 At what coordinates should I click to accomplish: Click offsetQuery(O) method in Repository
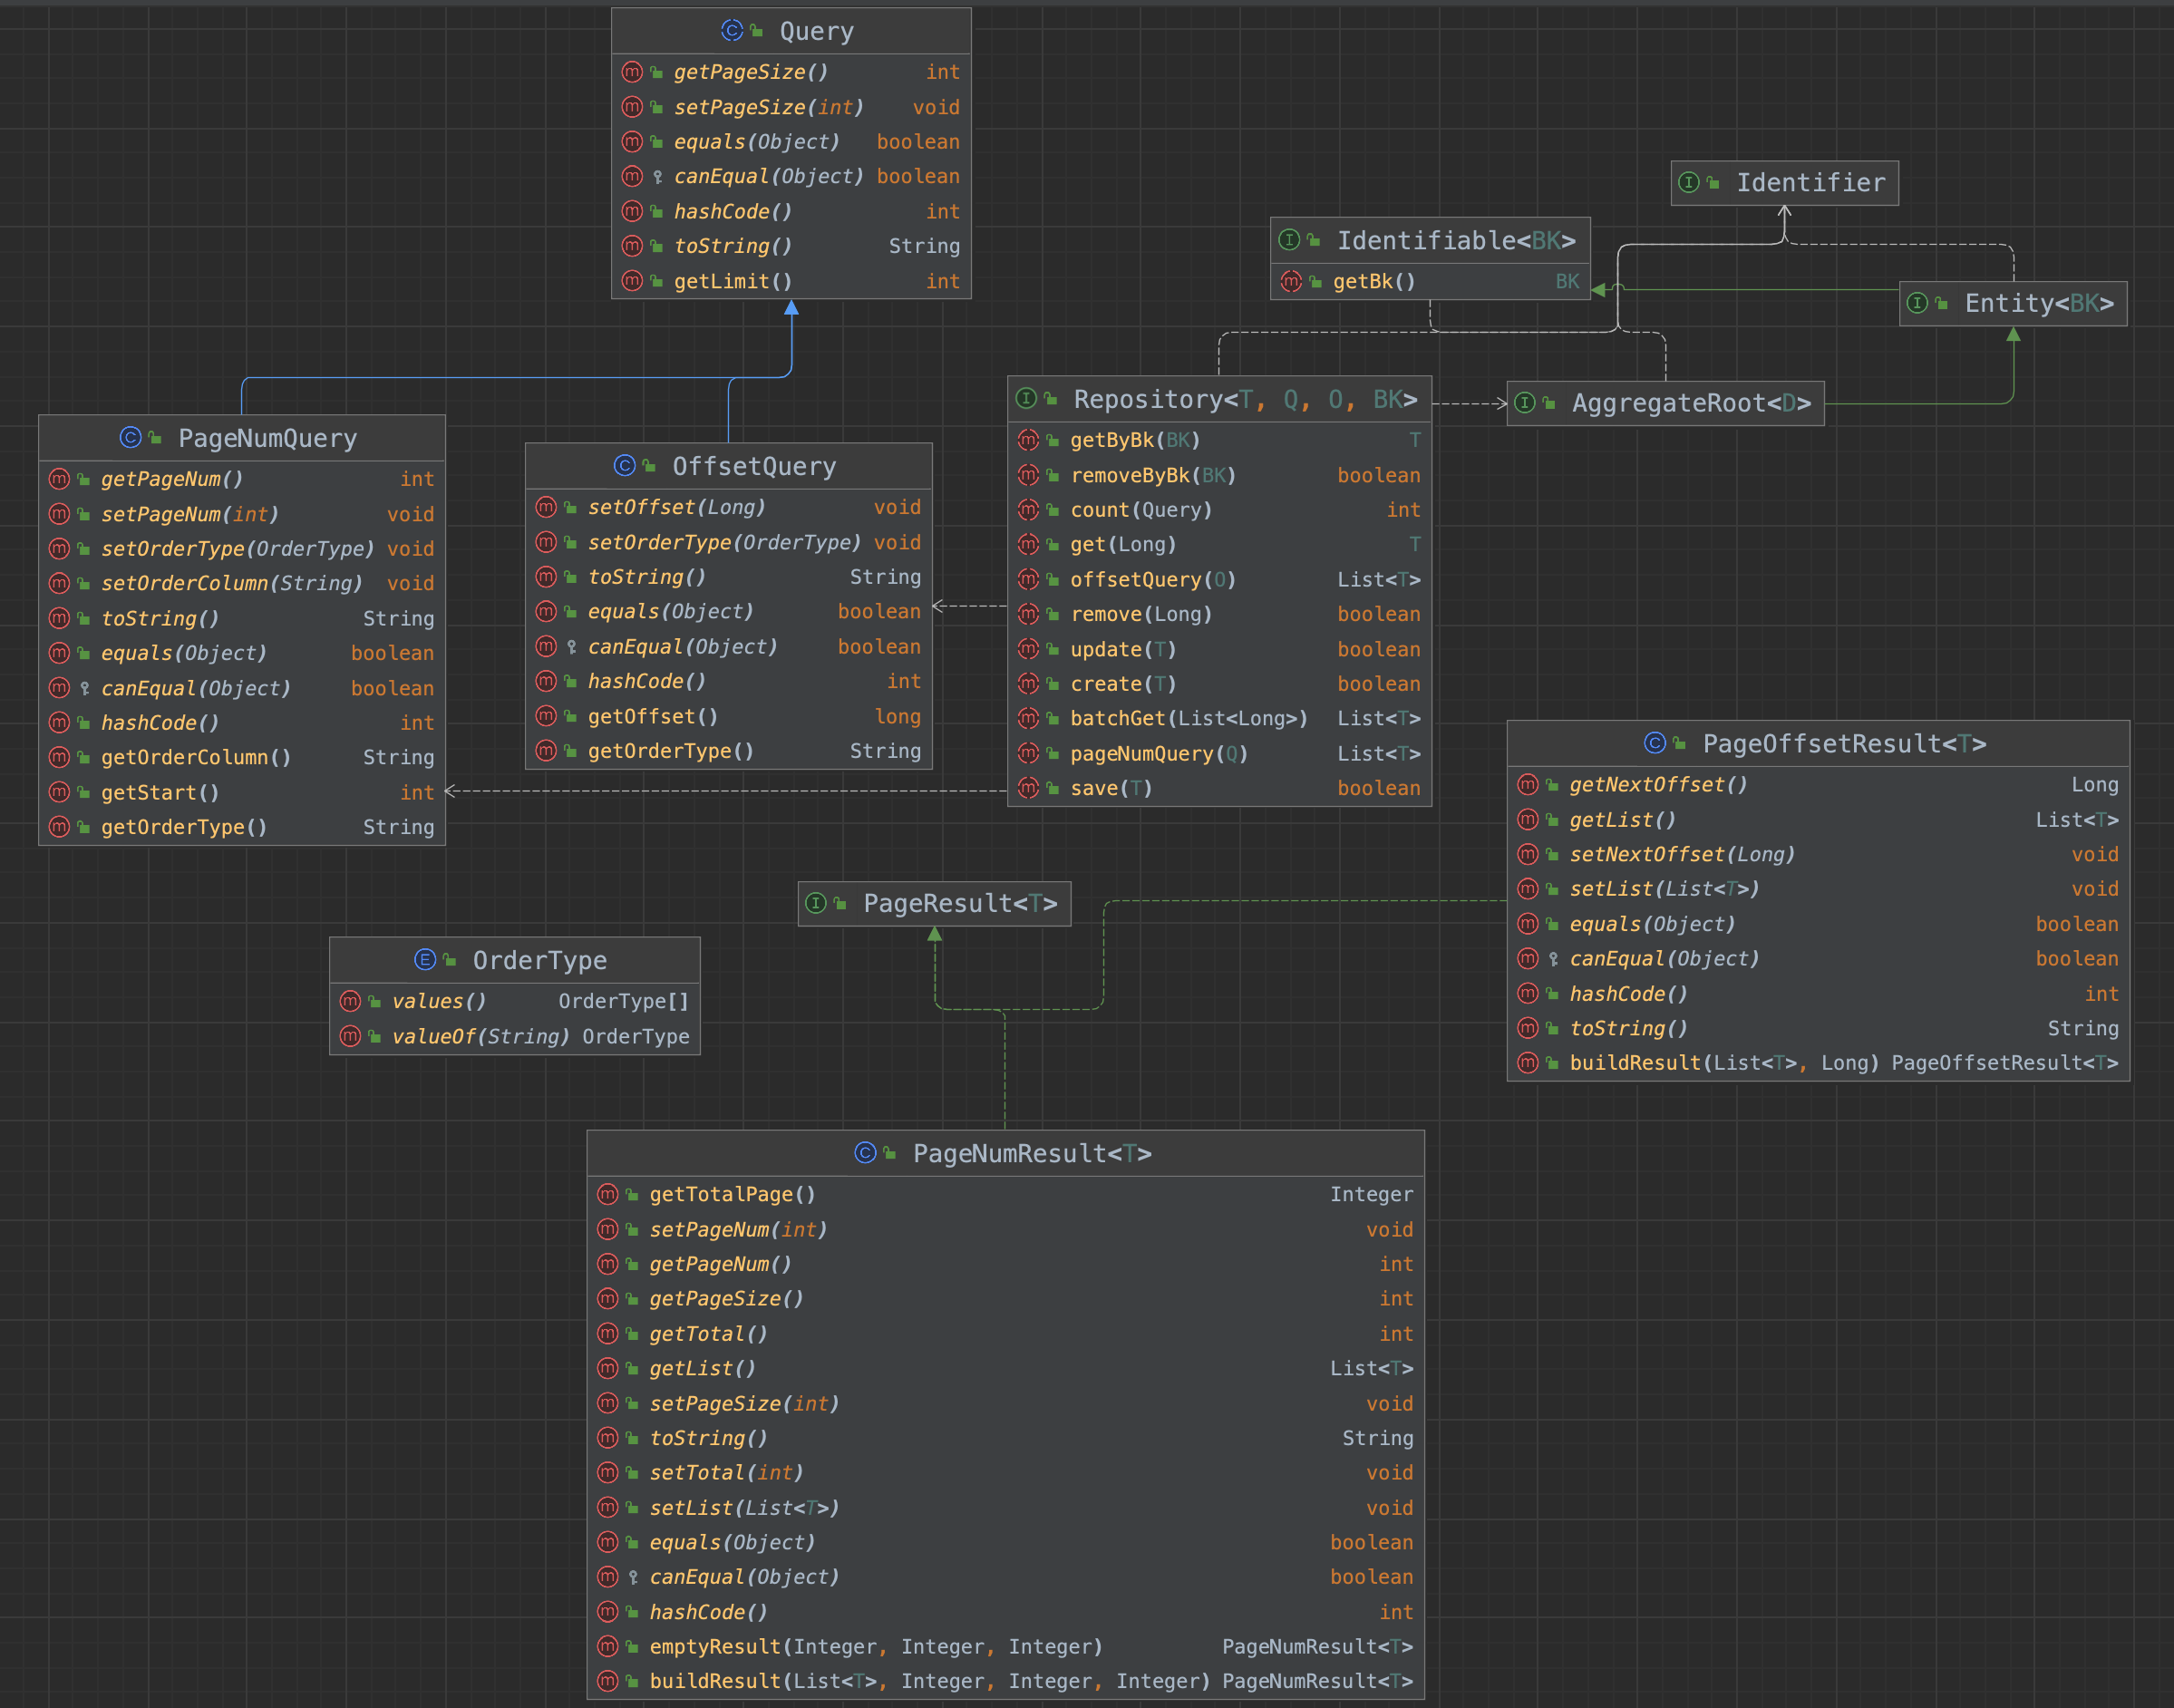coord(1152,580)
